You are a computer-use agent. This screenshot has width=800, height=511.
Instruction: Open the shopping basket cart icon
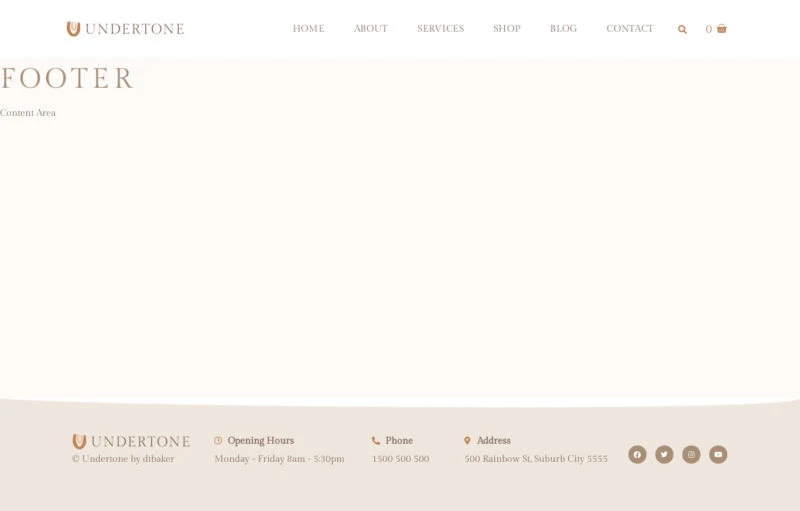point(721,29)
